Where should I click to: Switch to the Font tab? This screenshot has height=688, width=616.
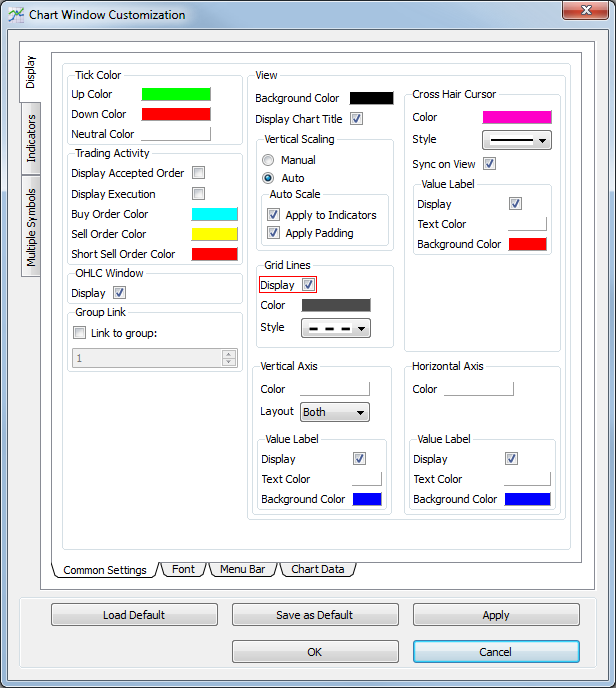[x=183, y=569]
